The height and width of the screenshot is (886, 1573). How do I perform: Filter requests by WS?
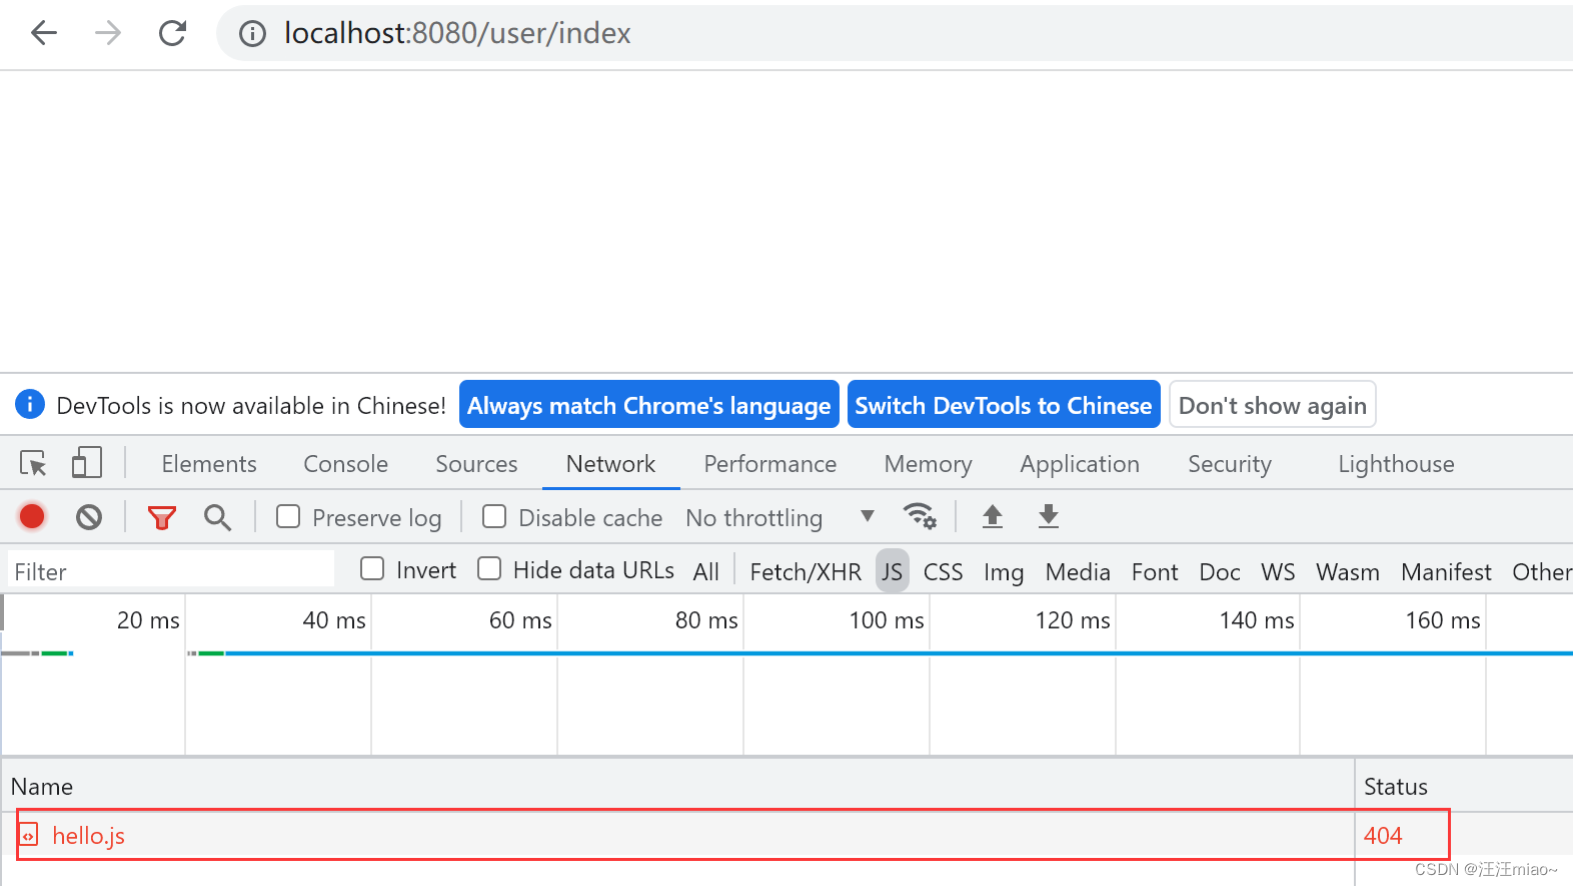coord(1278,572)
